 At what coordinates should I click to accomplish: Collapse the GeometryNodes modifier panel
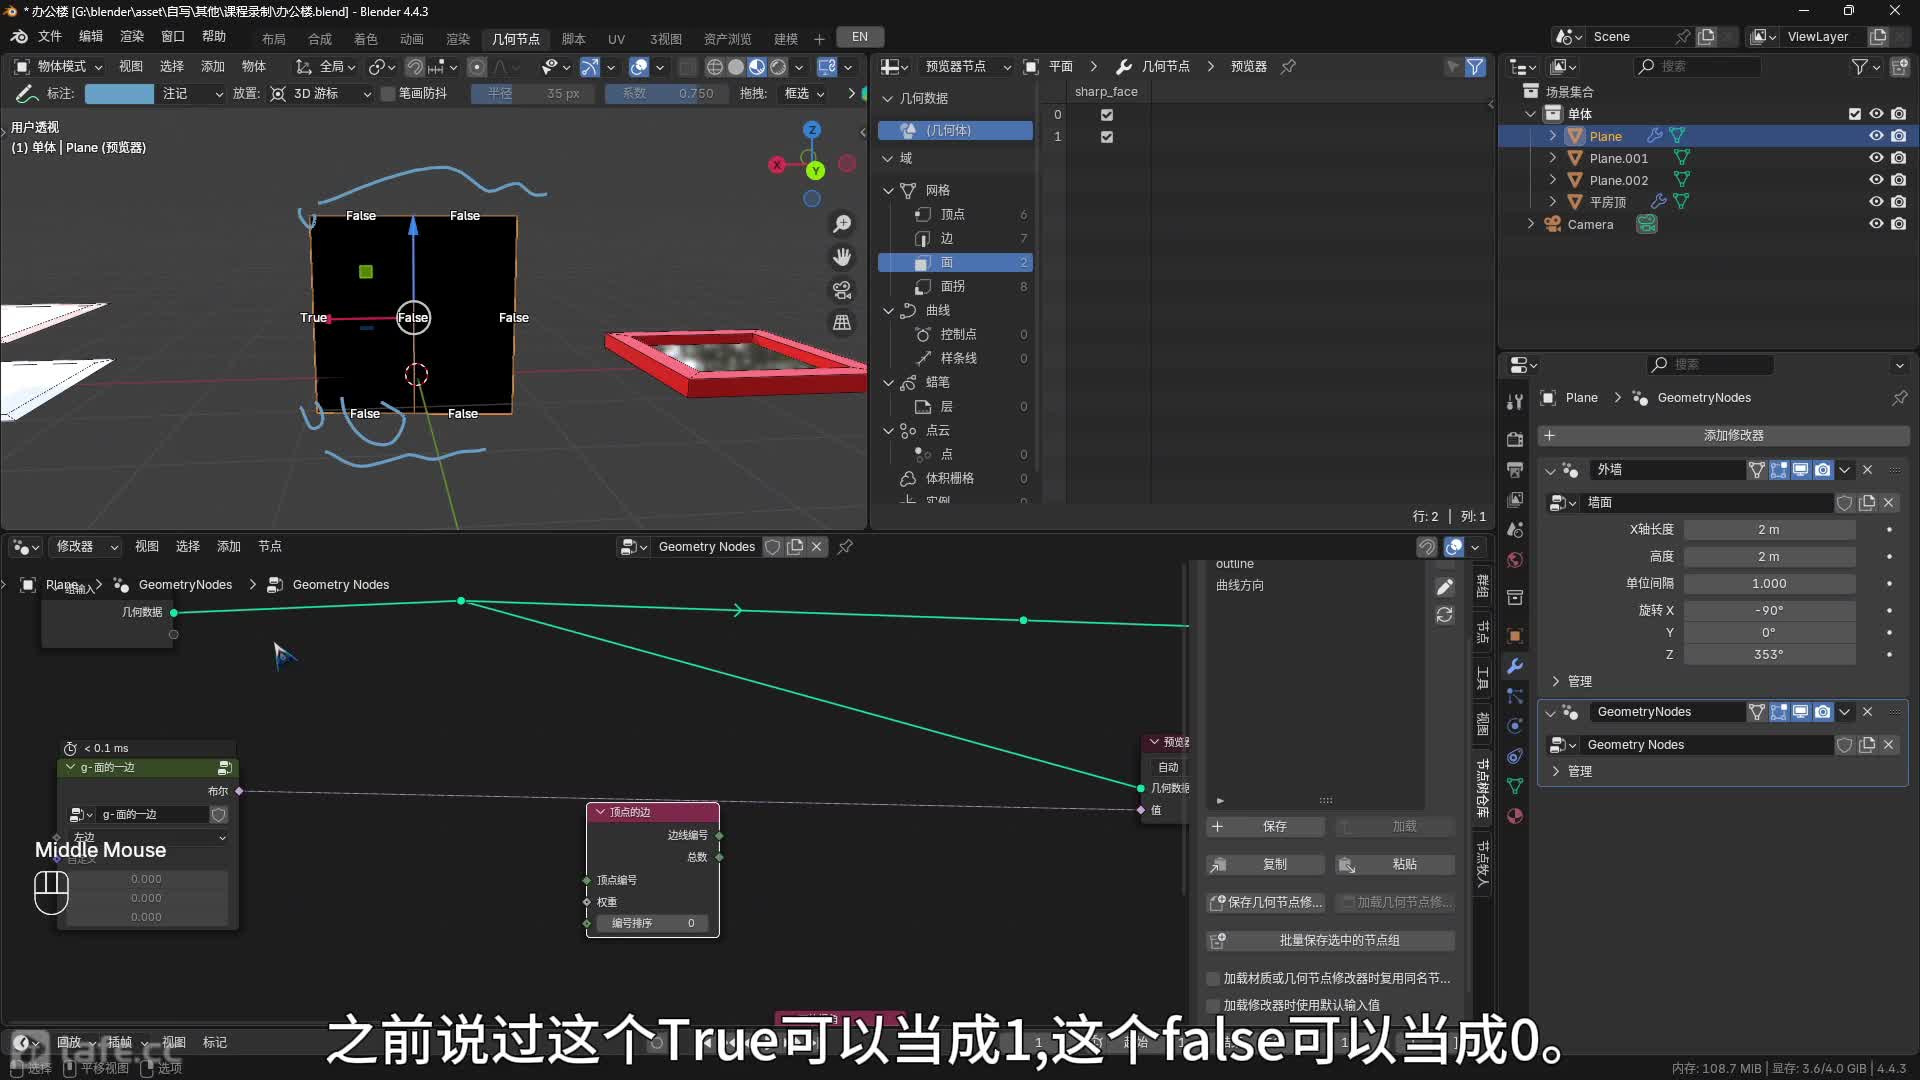pyautogui.click(x=1550, y=712)
